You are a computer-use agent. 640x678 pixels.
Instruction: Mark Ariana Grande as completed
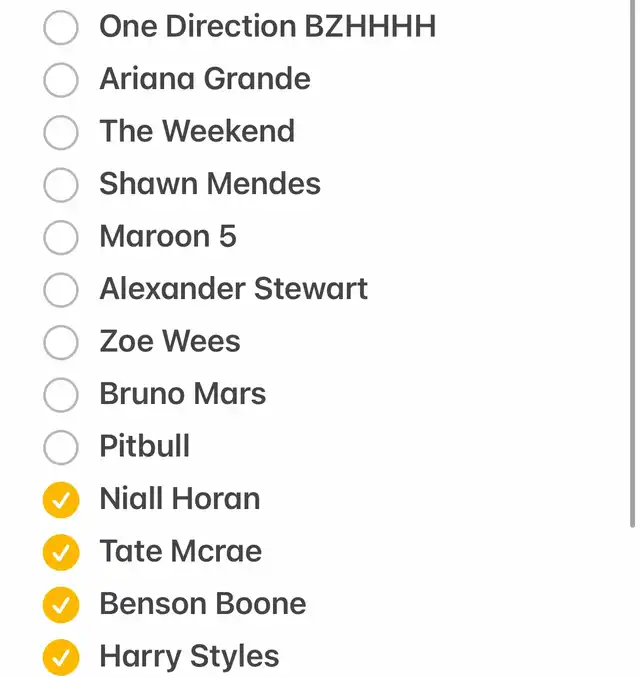point(61,80)
